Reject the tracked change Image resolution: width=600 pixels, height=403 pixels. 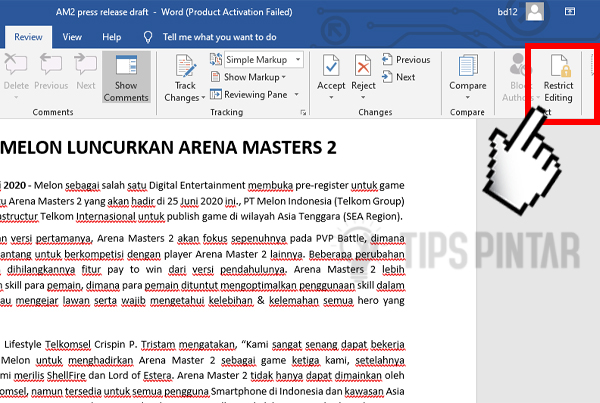(x=363, y=72)
